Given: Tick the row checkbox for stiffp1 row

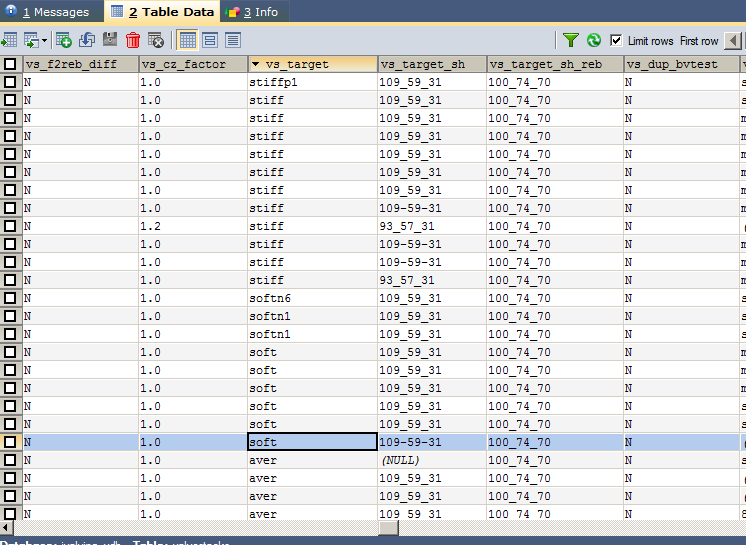Looking at the screenshot, I should (x=10, y=82).
